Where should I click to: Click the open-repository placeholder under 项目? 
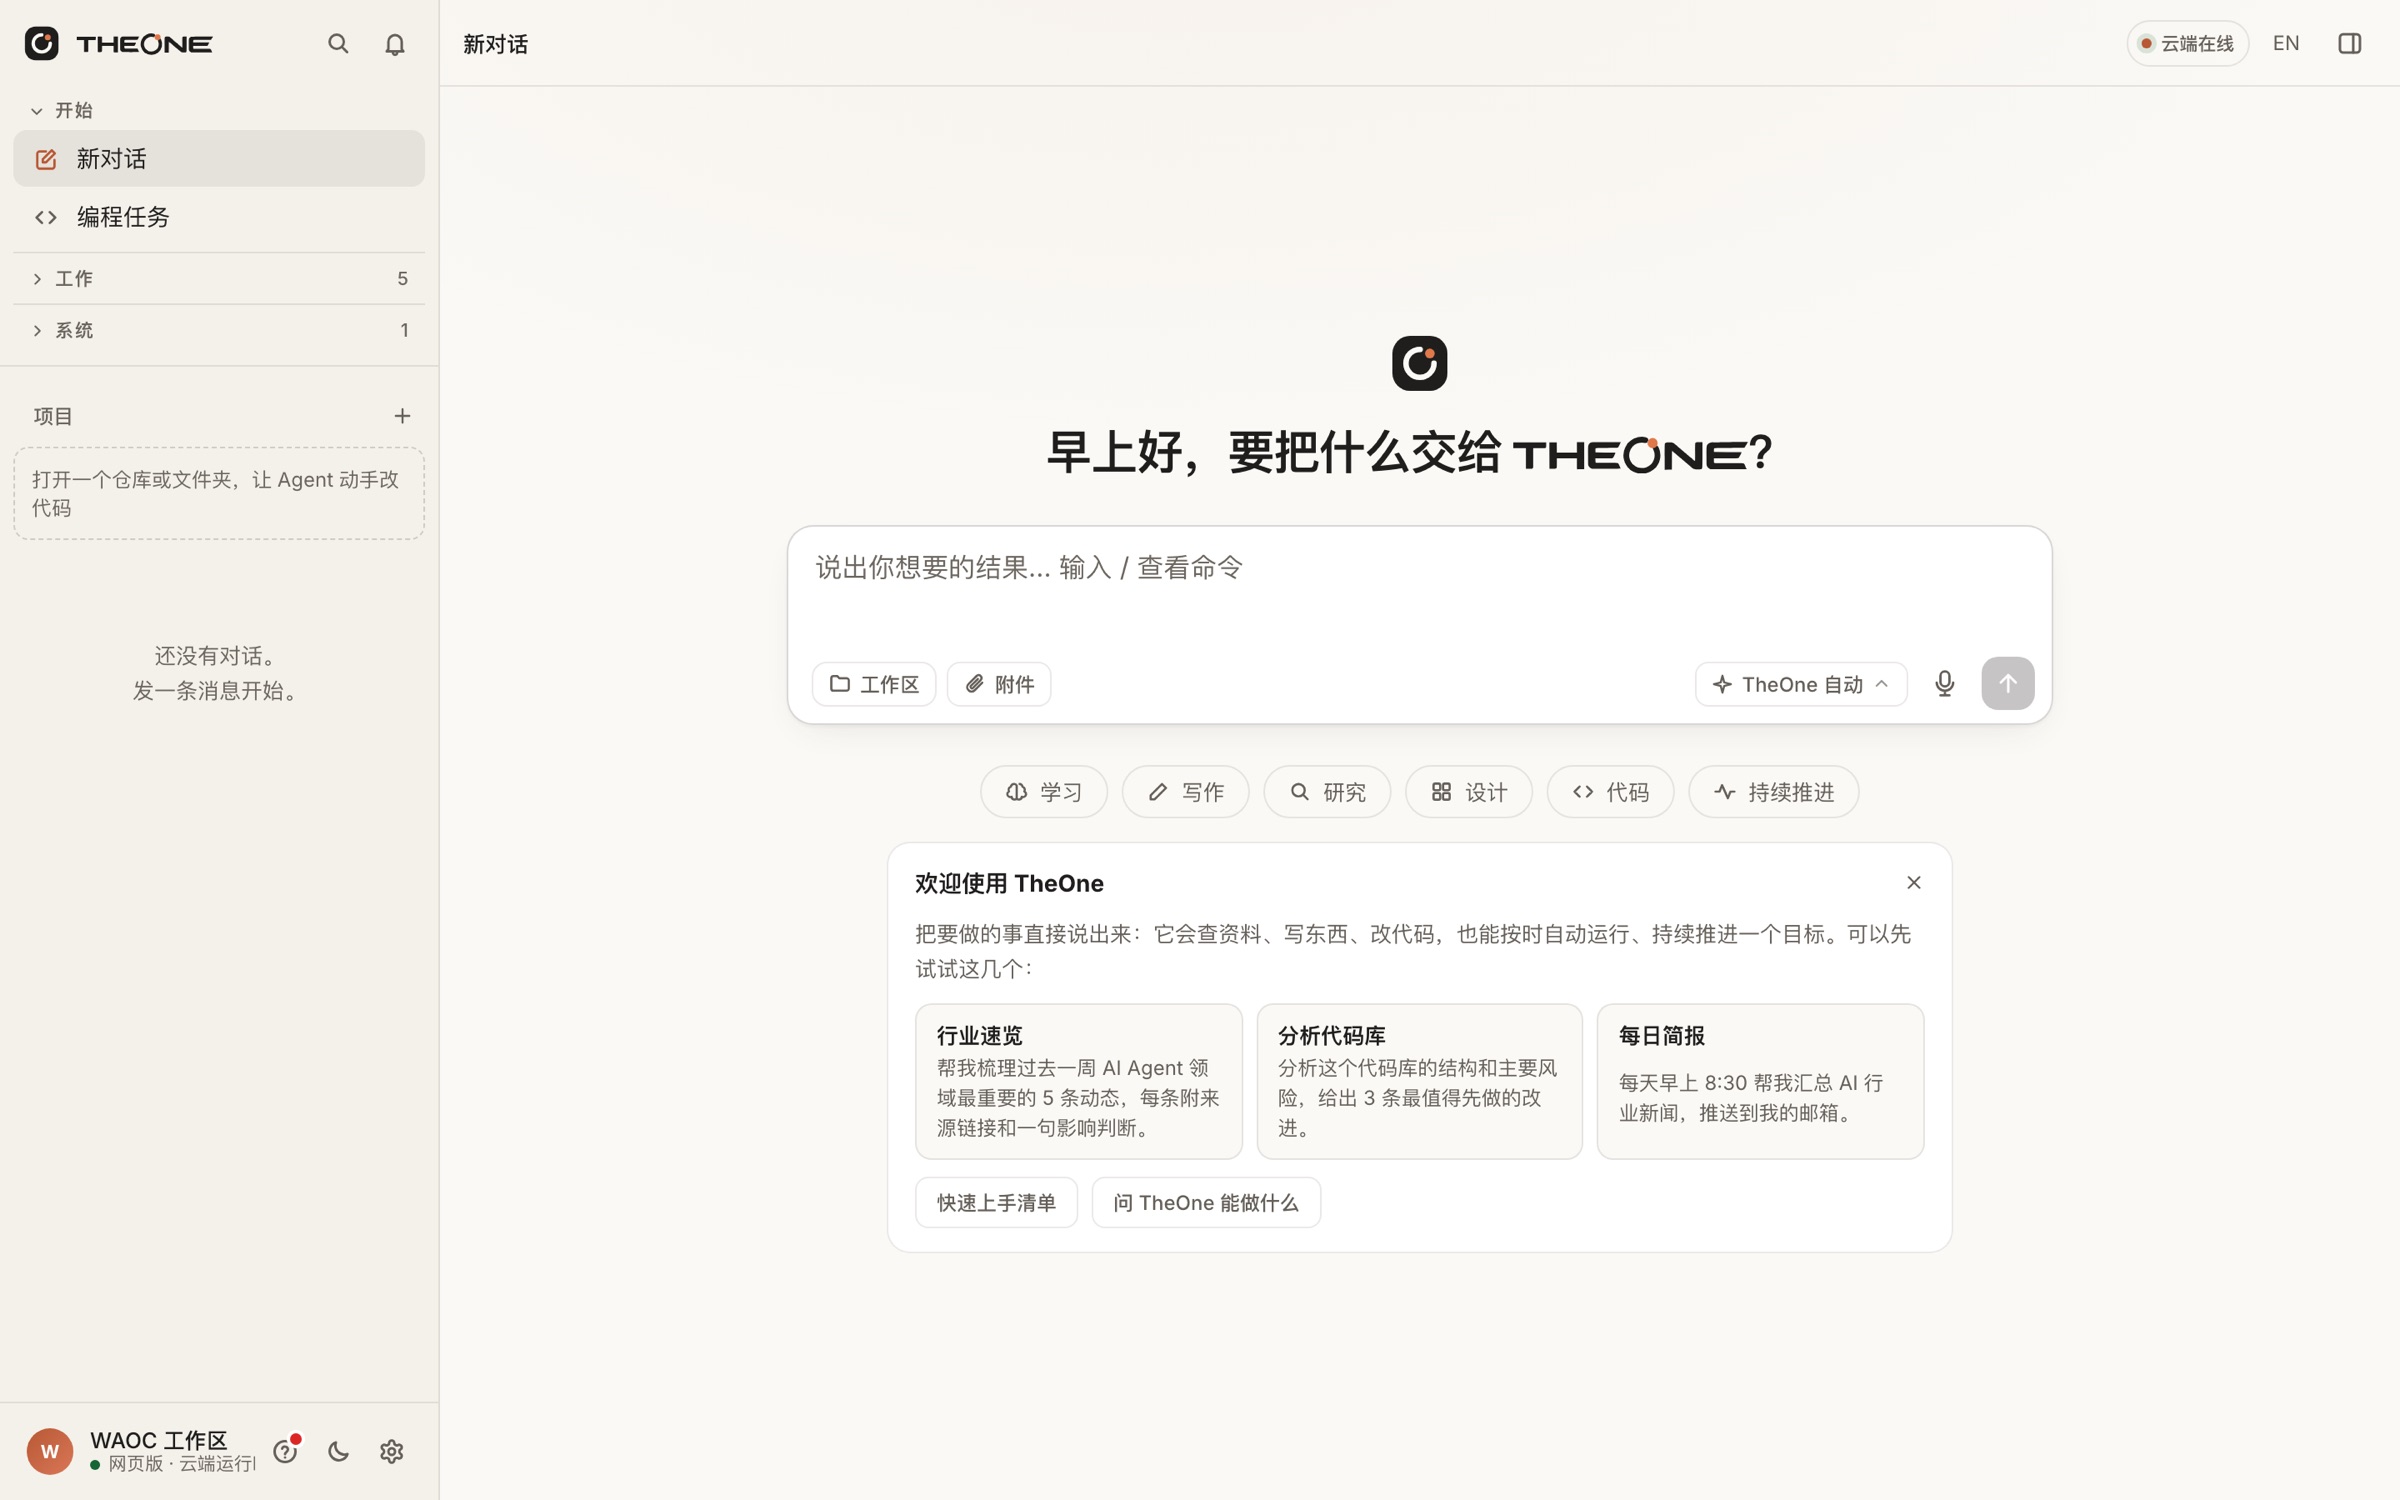click(x=219, y=494)
